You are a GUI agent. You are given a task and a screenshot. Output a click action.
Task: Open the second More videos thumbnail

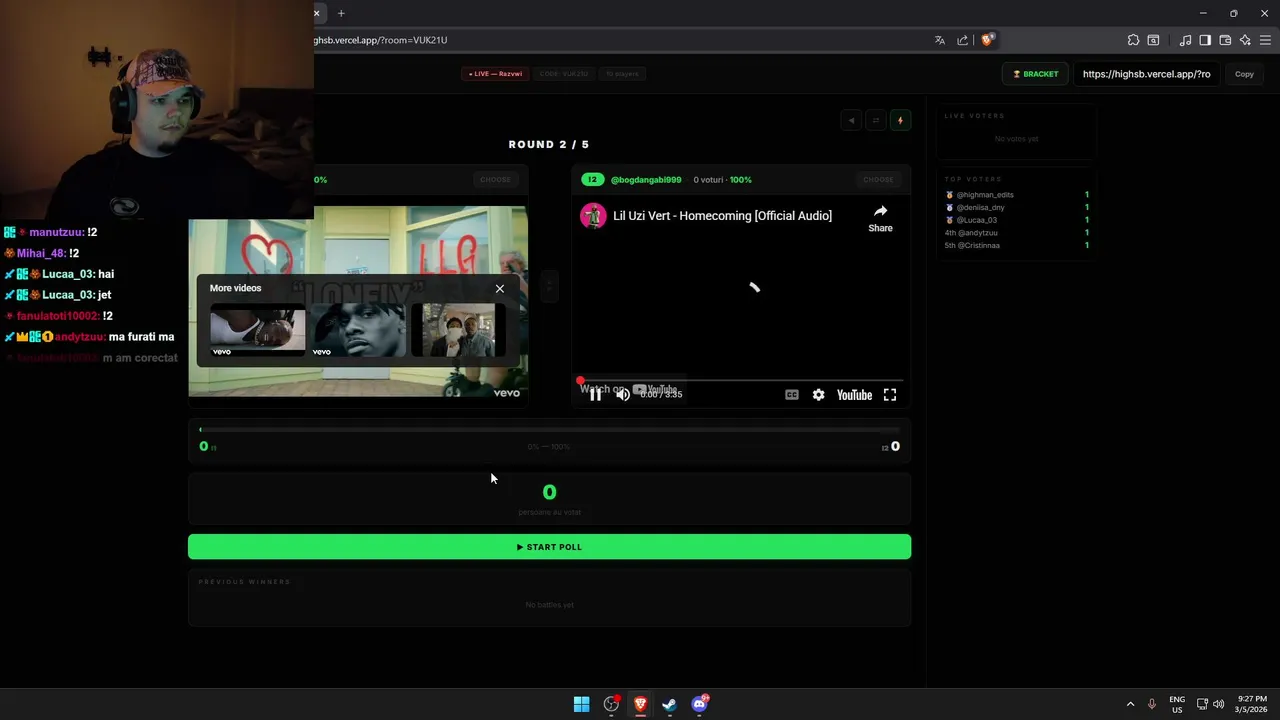[358, 331]
